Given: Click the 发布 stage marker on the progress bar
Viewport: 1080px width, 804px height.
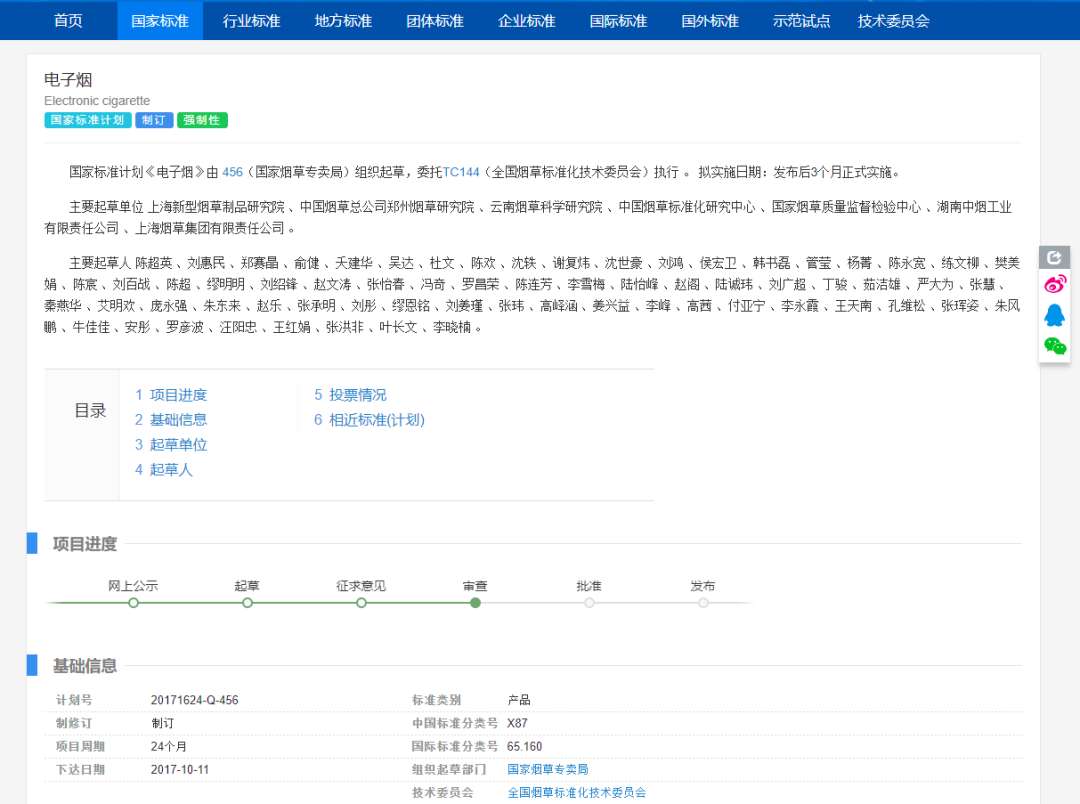Looking at the screenshot, I should 703,604.
